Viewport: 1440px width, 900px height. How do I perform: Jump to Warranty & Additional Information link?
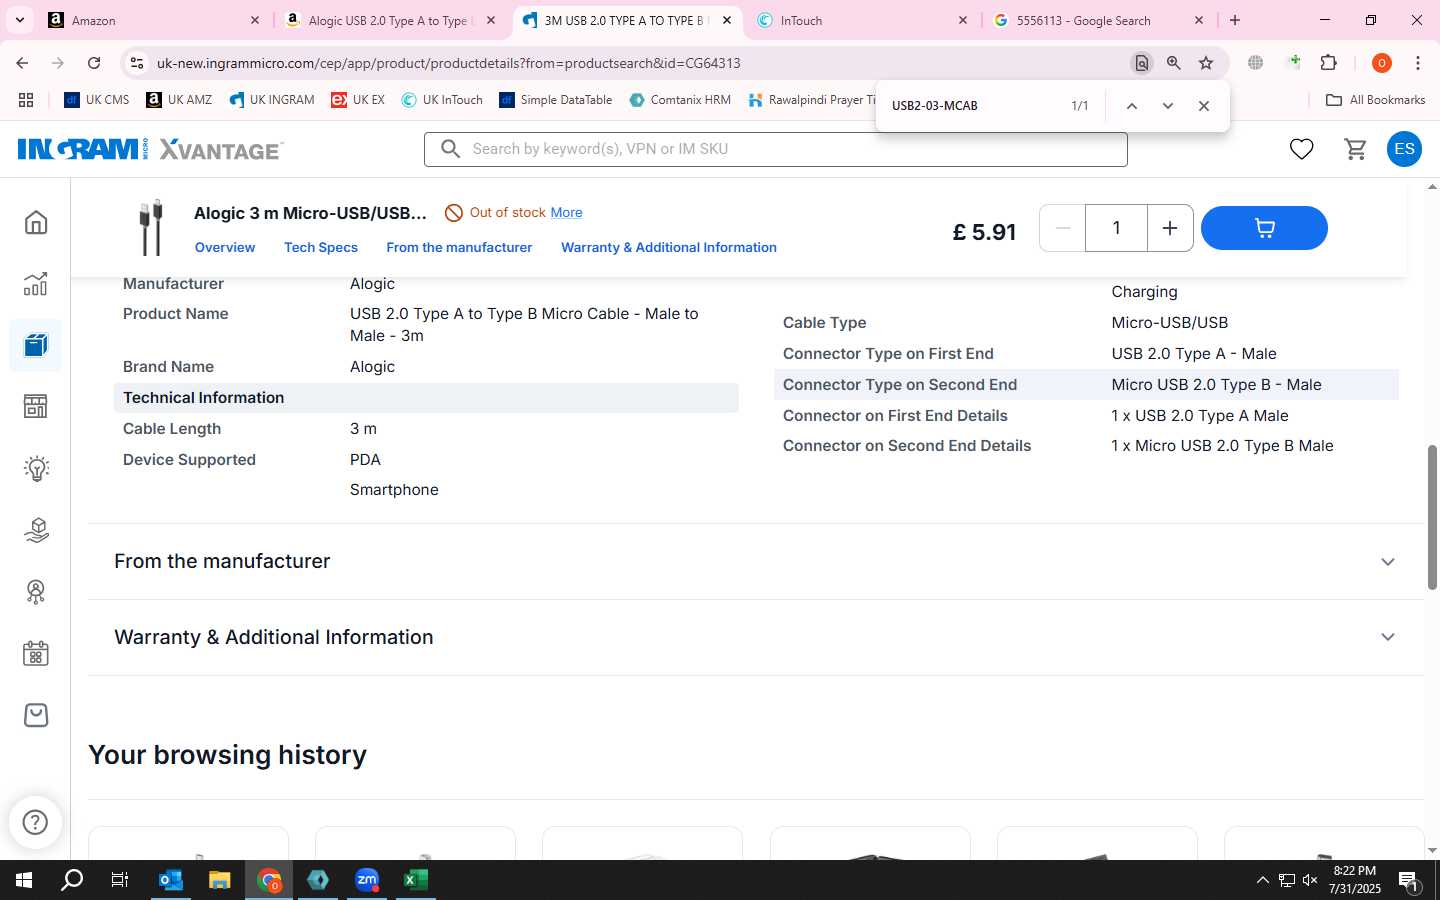[669, 247]
